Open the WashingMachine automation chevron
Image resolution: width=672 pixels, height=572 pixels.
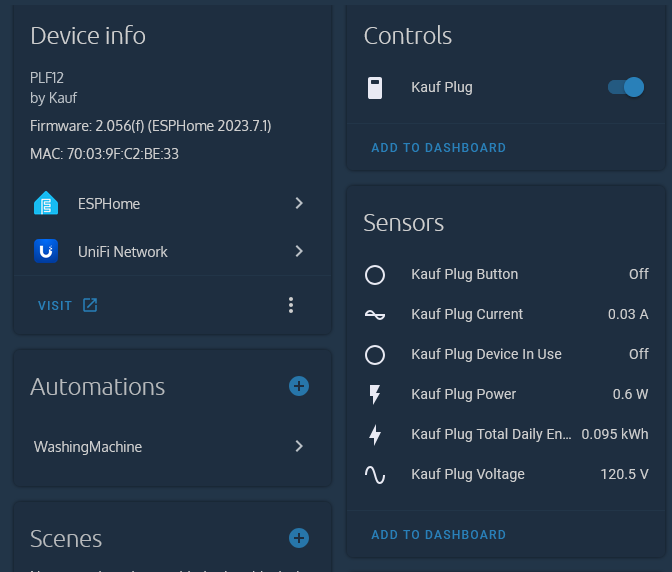[x=298, y=447]
